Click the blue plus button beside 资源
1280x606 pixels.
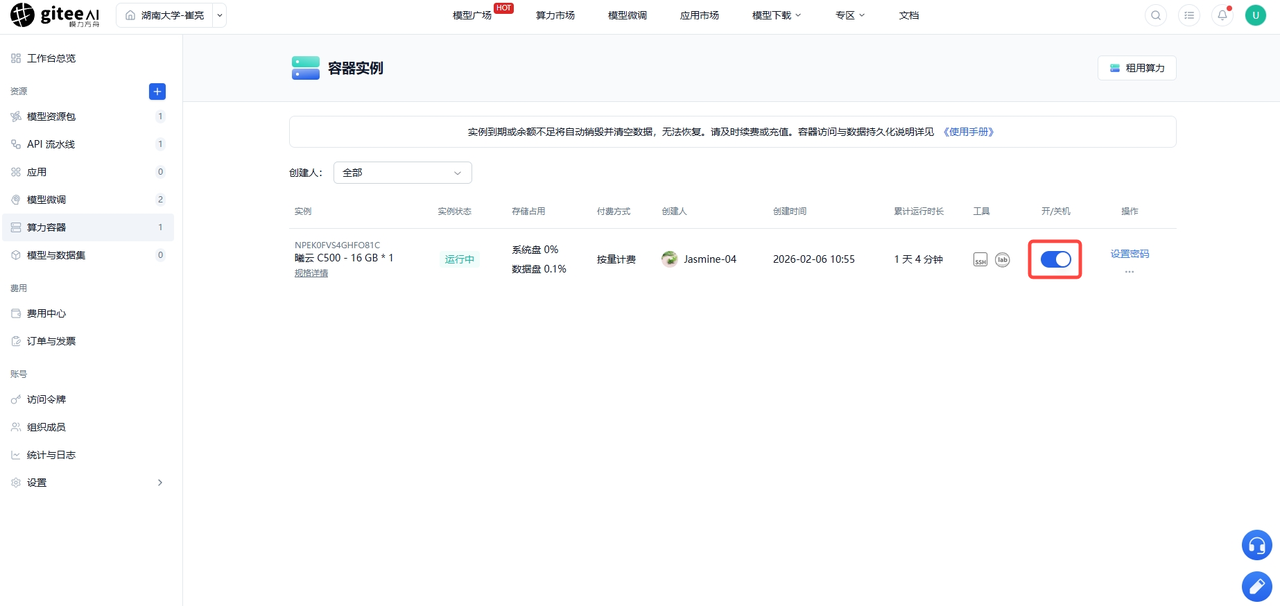click(157, 91)
